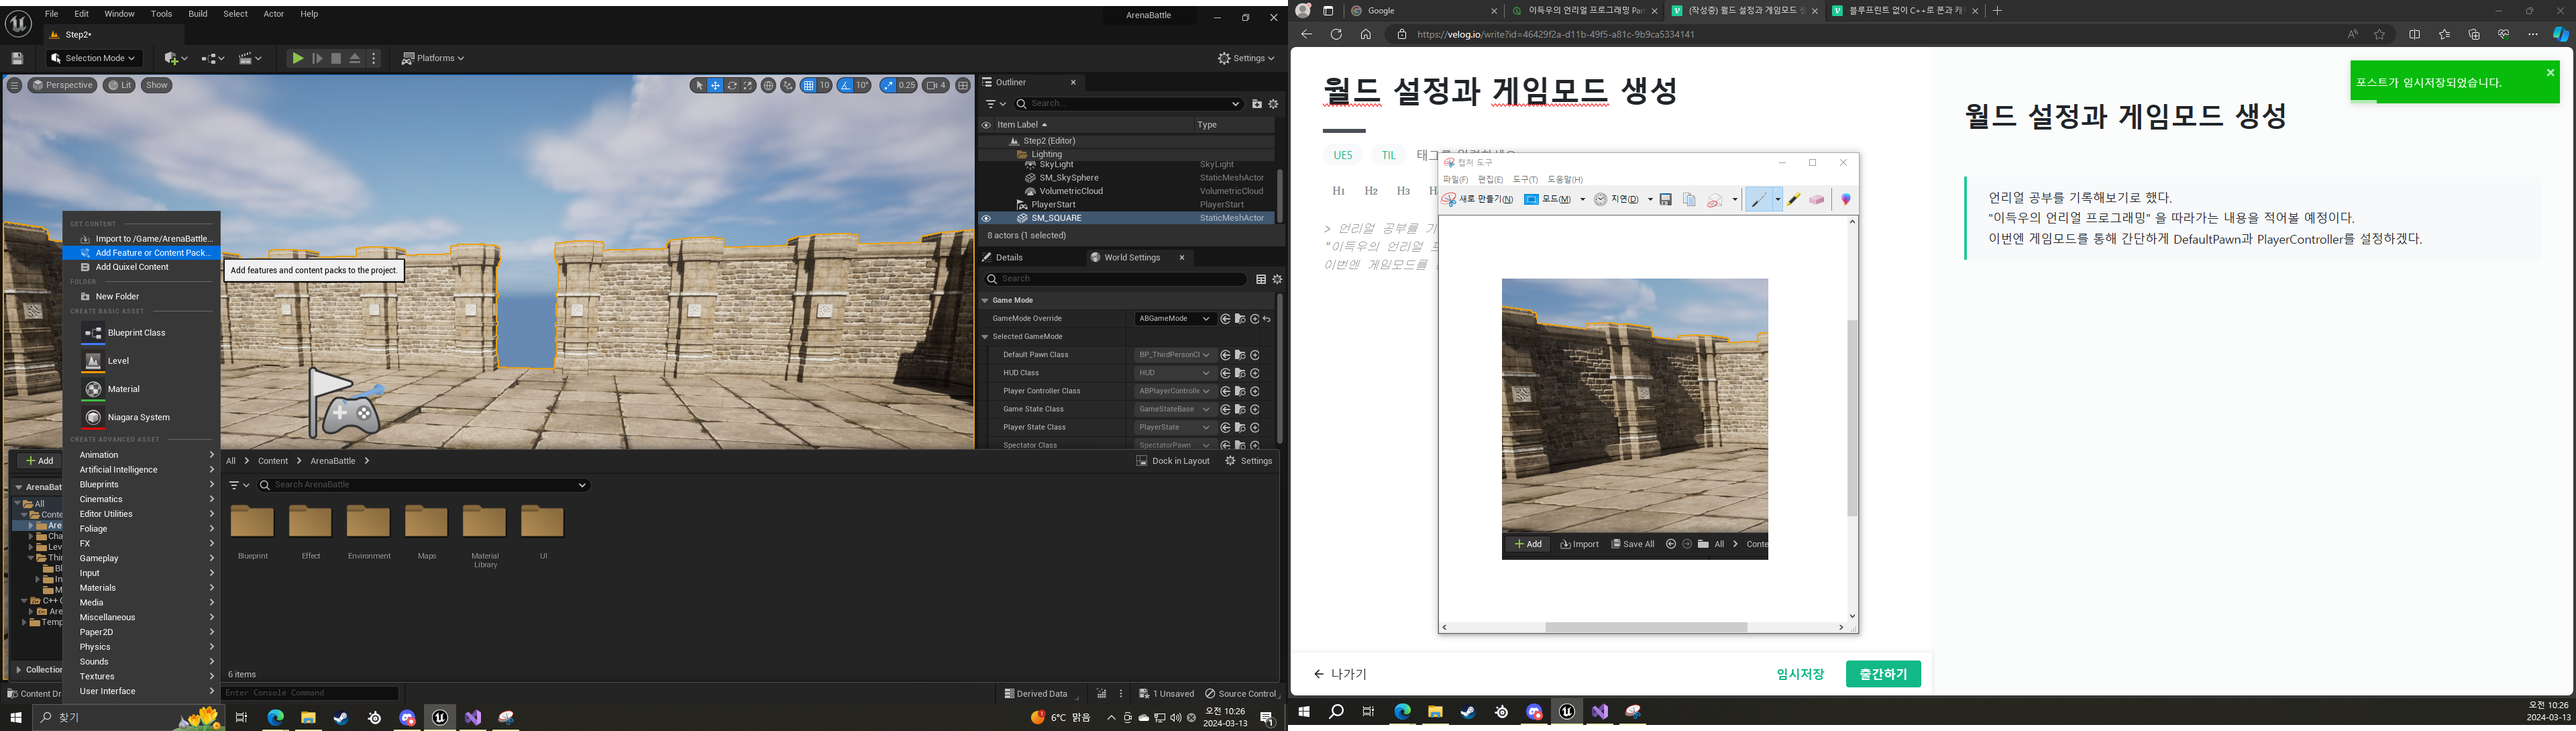This screenshot has height=731, width=2576.
Task: Open the Platforms dropdown
Action: [x=433, y=59]
